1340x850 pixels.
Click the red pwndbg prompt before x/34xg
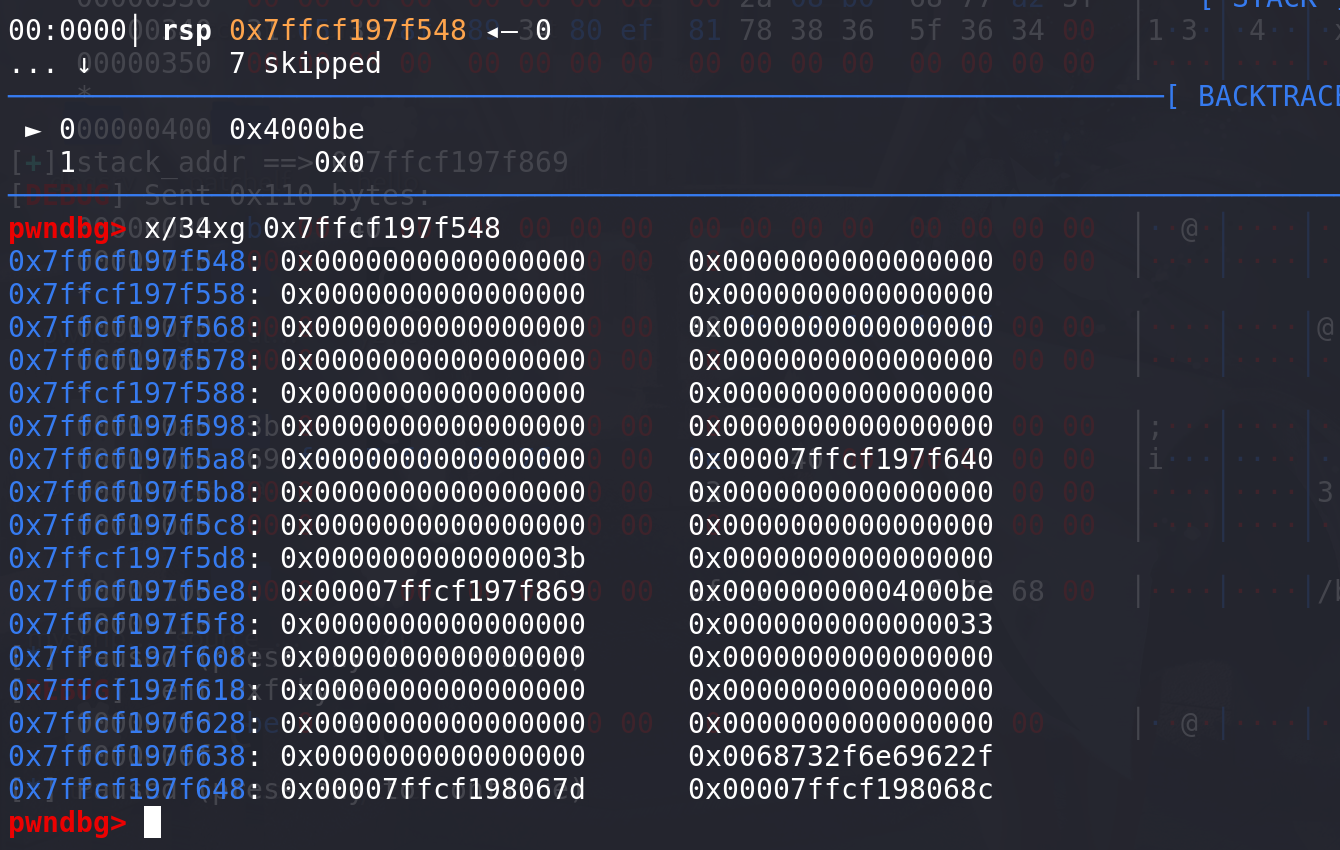click(x=67, y=229)
